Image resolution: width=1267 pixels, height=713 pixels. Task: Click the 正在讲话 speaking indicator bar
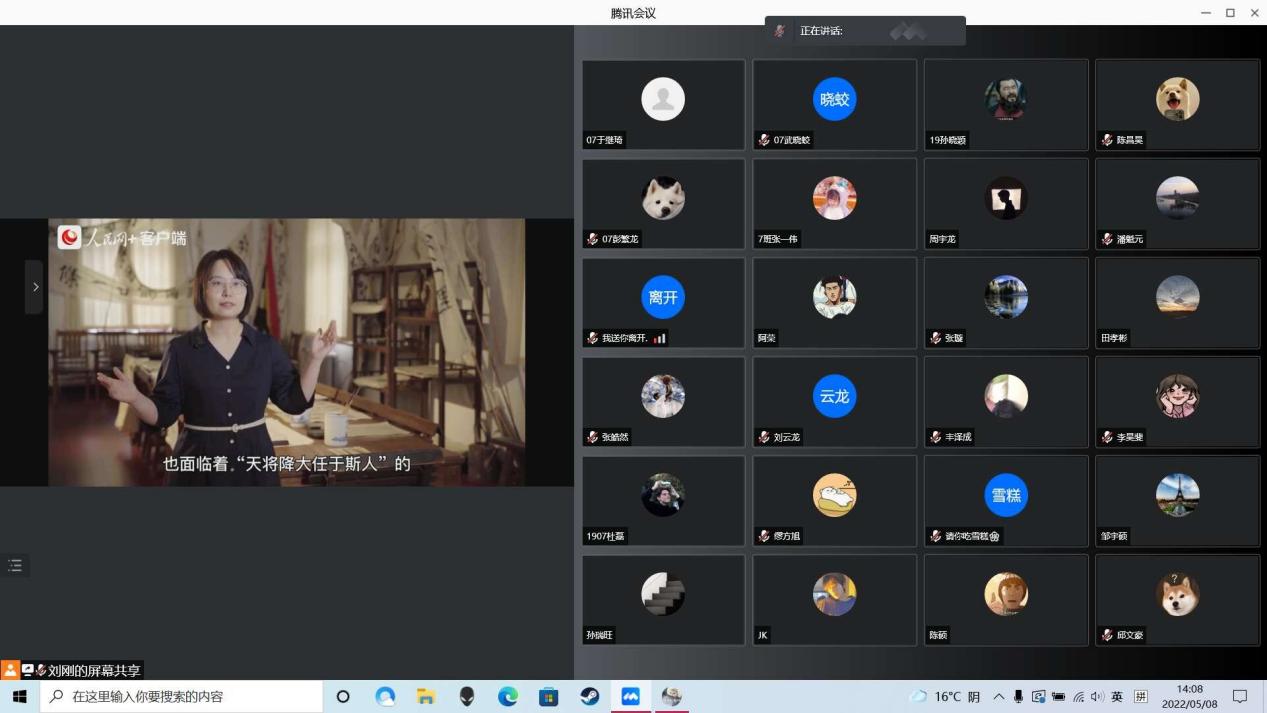[x=865, y=31]
